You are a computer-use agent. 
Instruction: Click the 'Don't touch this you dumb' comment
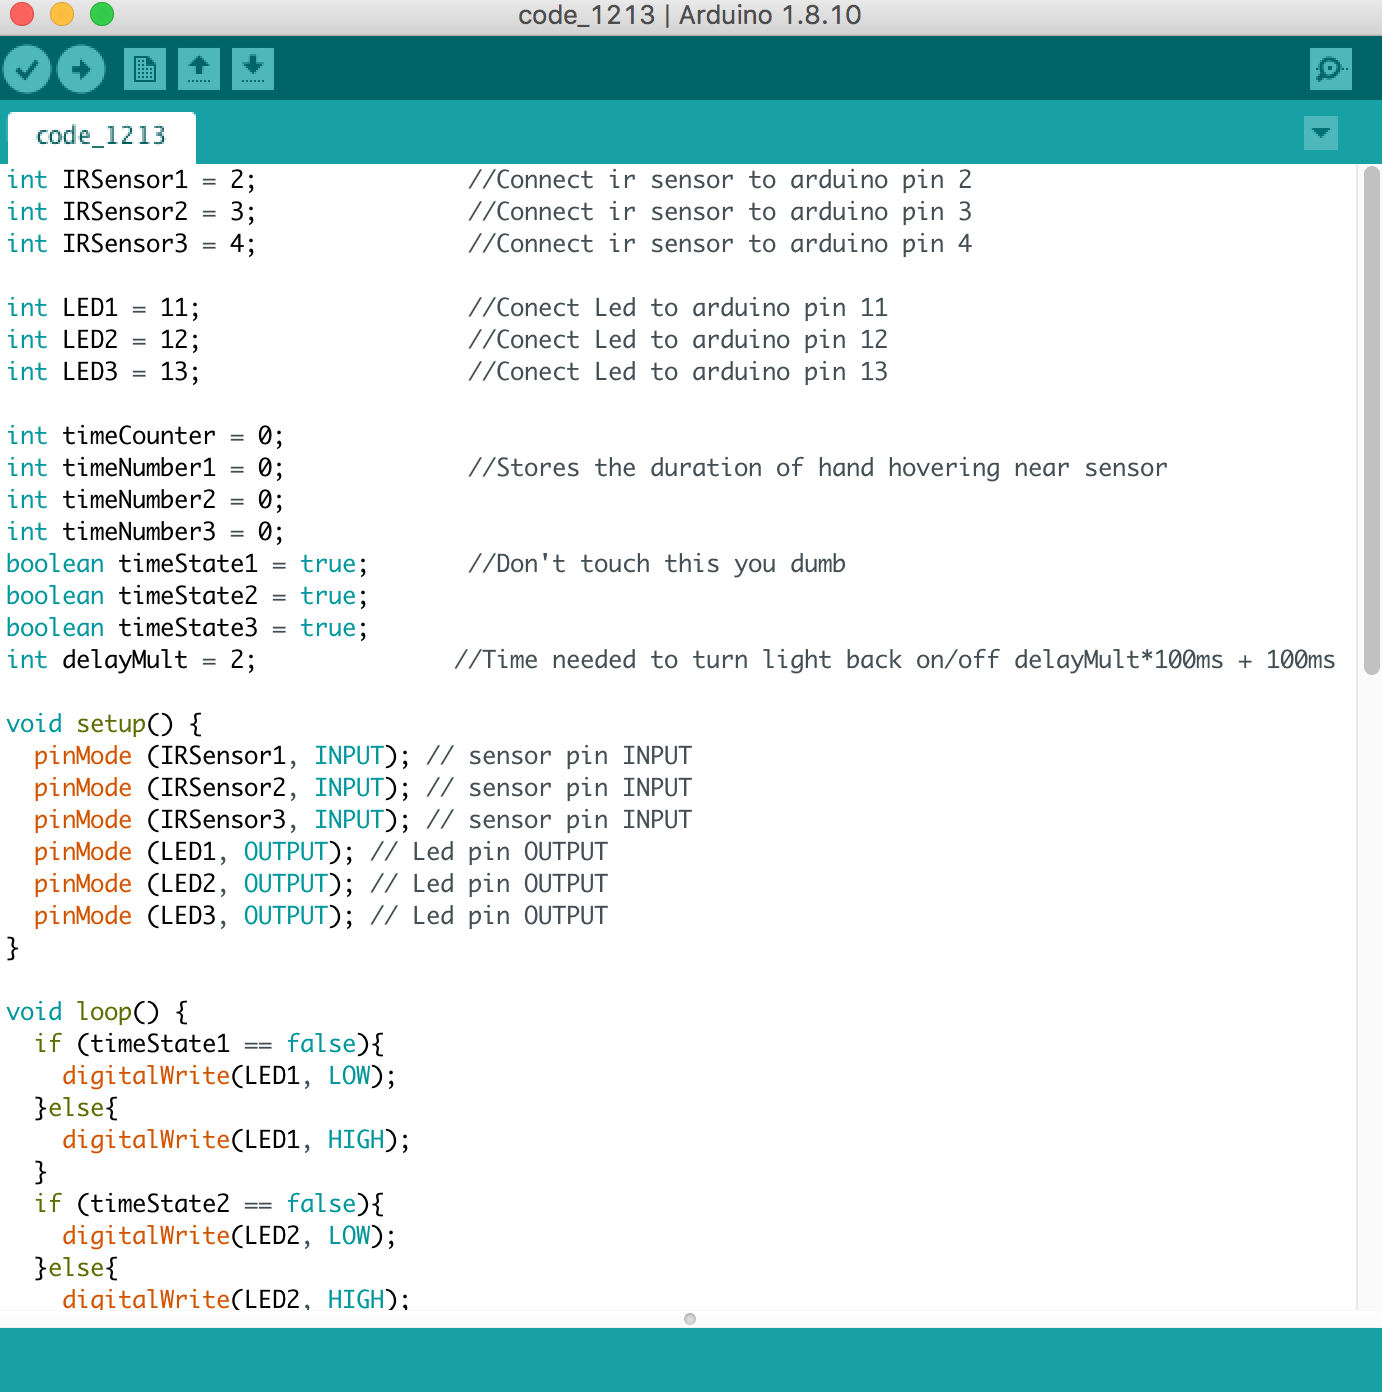click(657, 564)
